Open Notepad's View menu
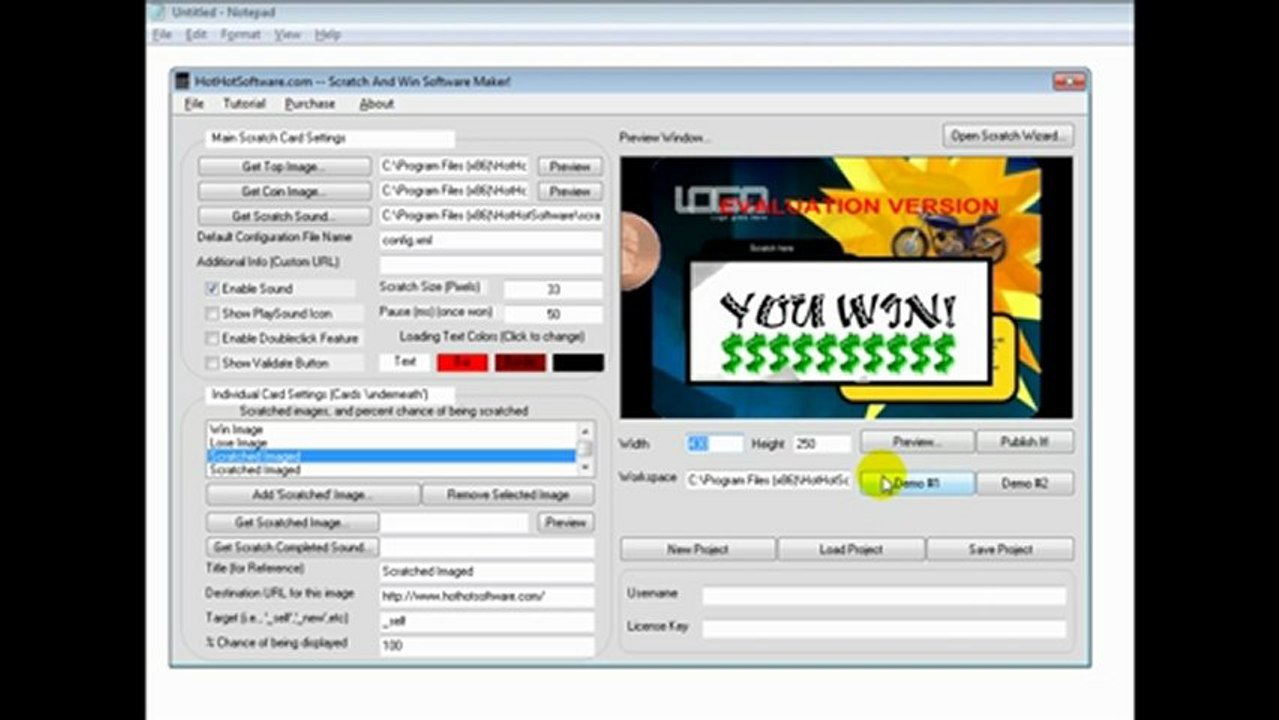Image resolution: width=1279 pixels, height=720 pixels. tap(287, 34)
